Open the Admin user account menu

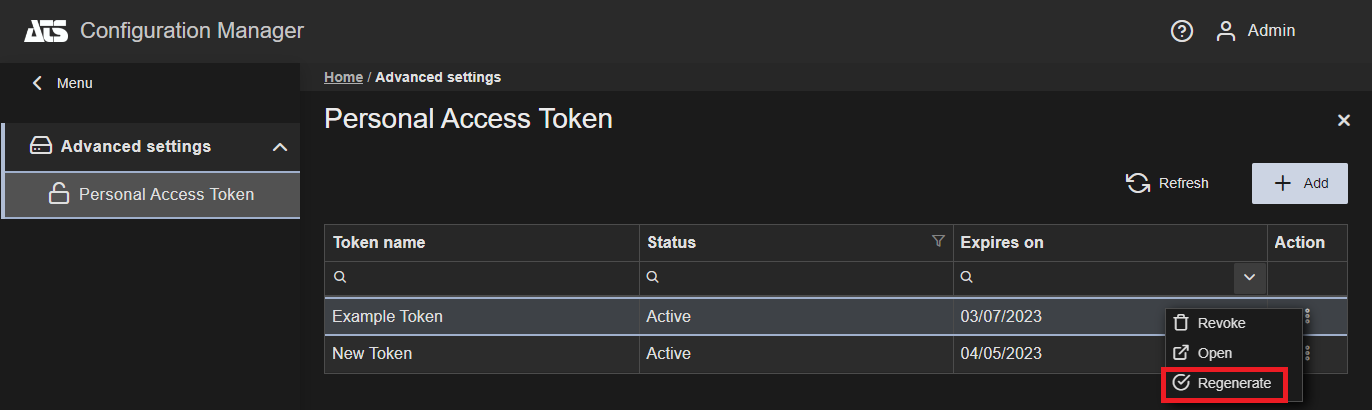pos(1256,31)
